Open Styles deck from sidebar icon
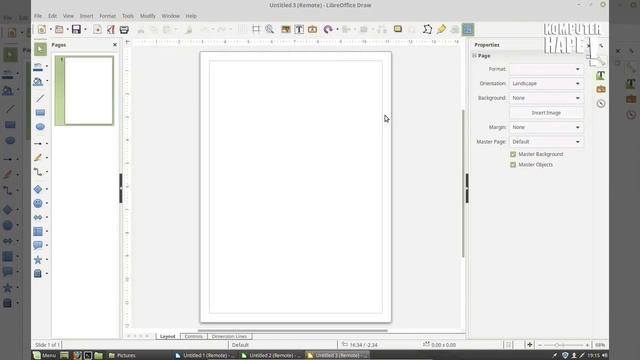Viewport: 640px width, 360px height. (600, 76)
